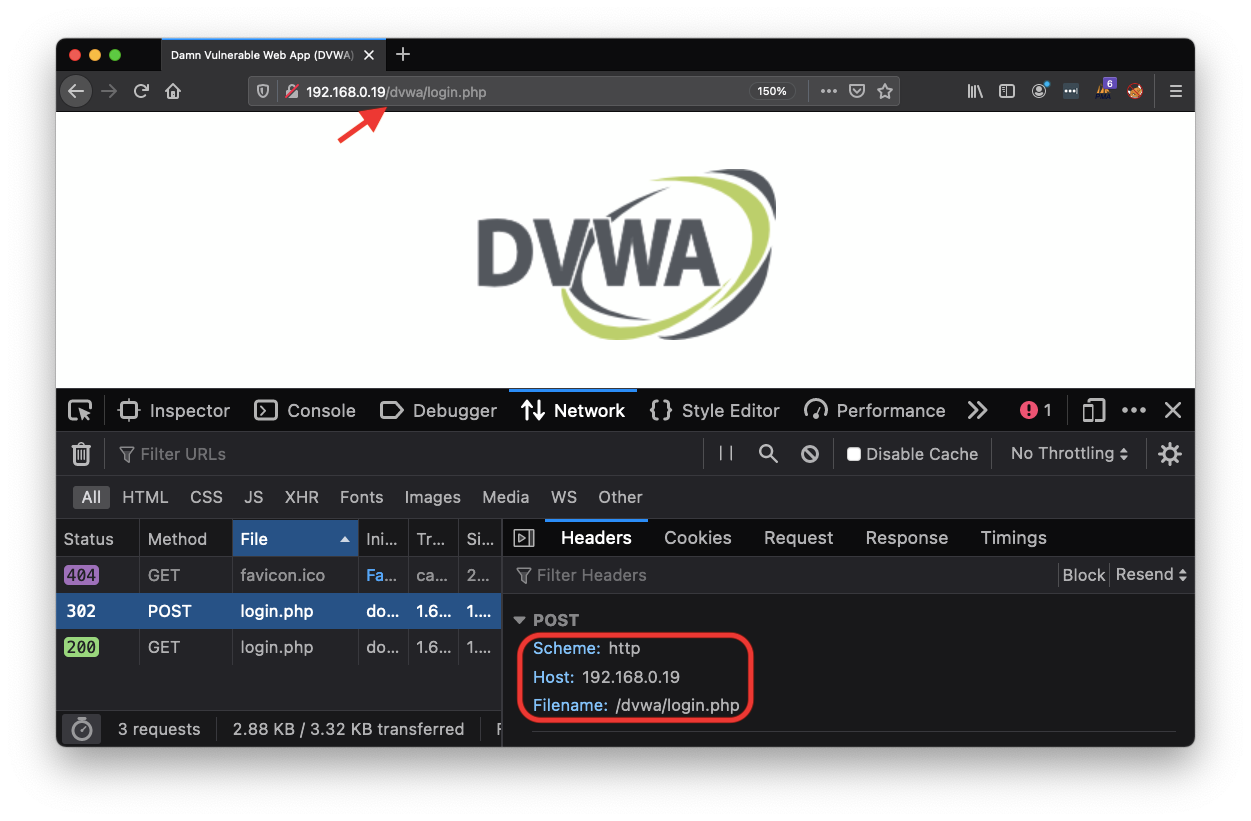Click the Filter URLs input field
Viewport: 1251px width, 821px height.
tap(400, 454)
